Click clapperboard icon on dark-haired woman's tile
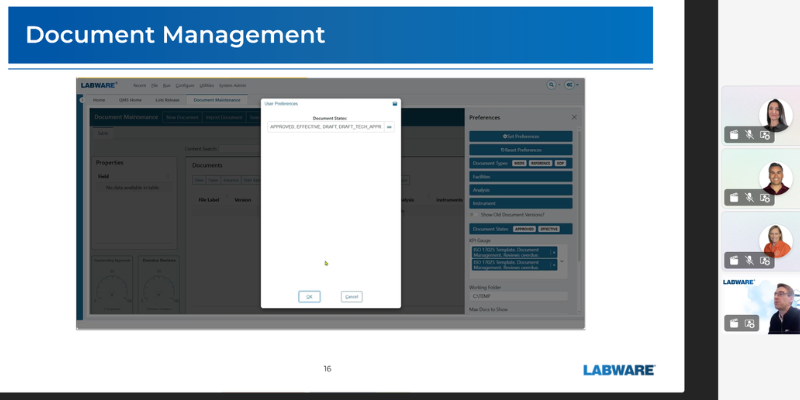Screen dimensions: 800x400 click(734, 135)
